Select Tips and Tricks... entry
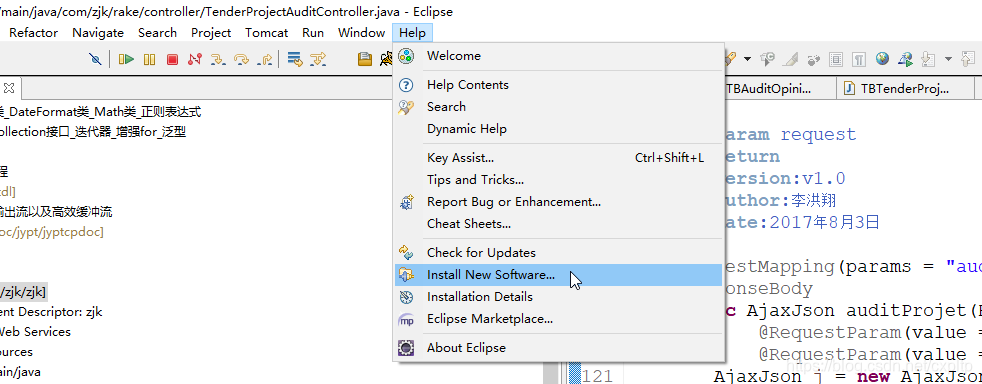The height and width of the screenshot is (384, 982). [559, 180]
